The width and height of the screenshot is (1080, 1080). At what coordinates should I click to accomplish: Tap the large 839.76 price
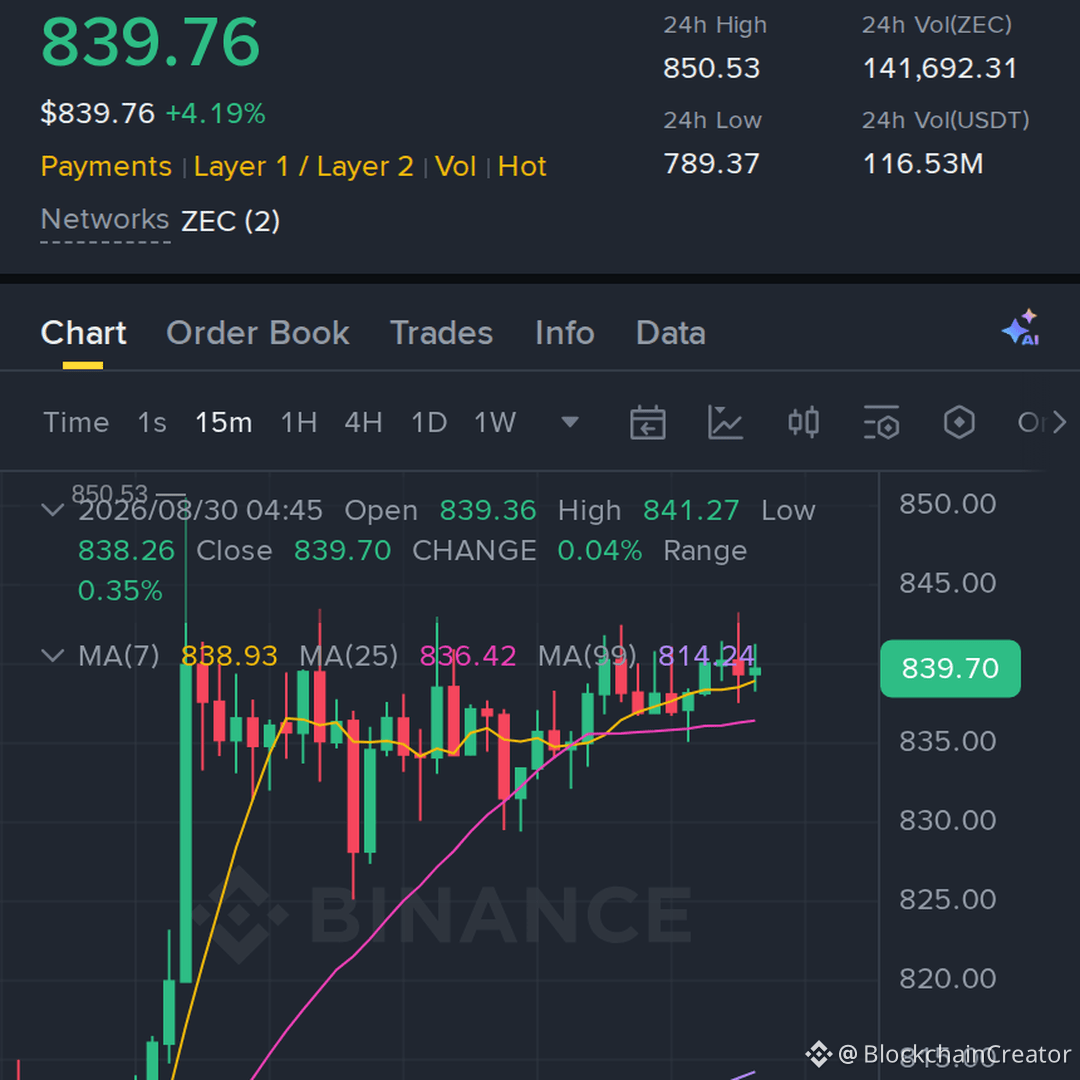tap(150, 43)
